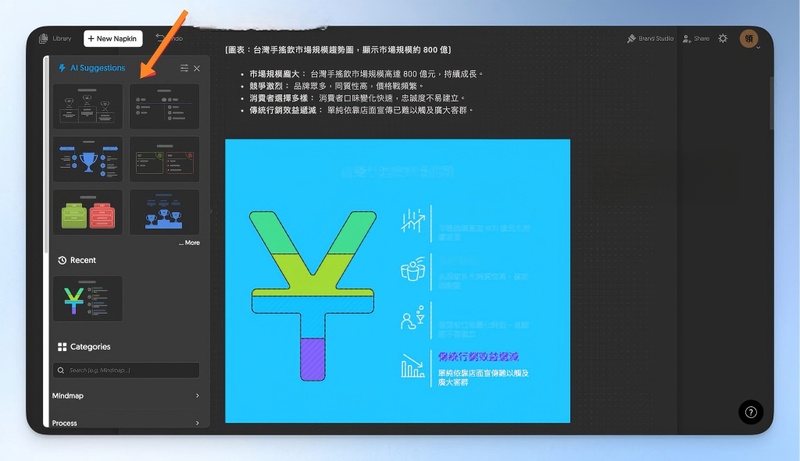The image size is (800, 461).
Task: Open the Library panel
Action: (x=55, y=38)
